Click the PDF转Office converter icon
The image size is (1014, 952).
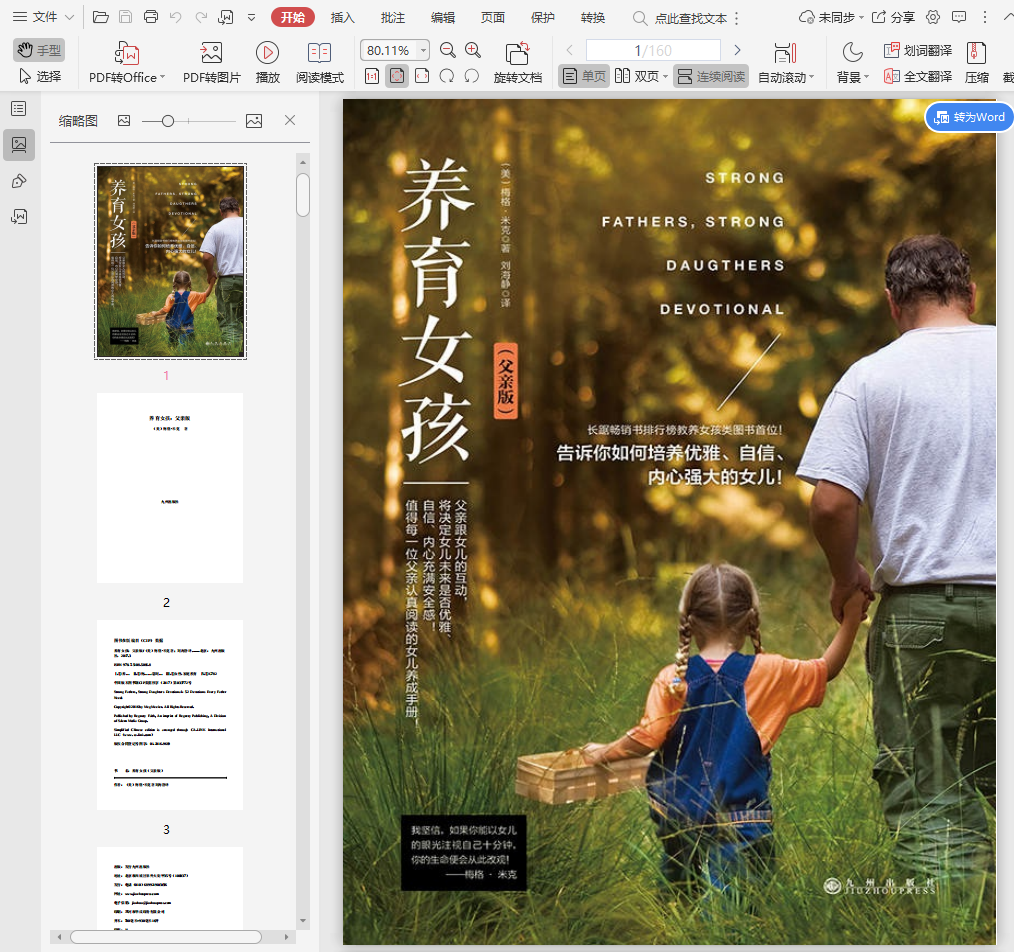coord(127,54)
